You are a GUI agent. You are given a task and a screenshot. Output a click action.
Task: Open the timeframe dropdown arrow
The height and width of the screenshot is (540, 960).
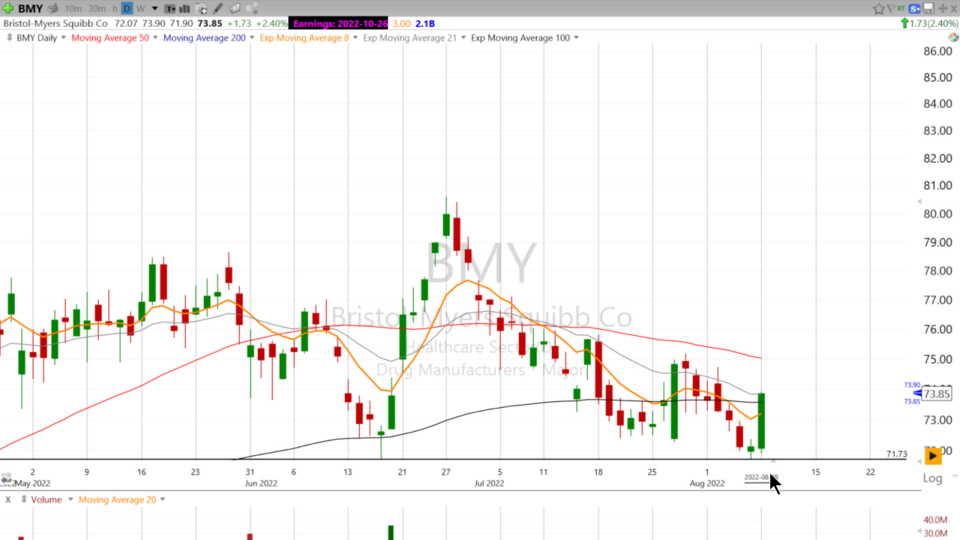click(154, 9)
